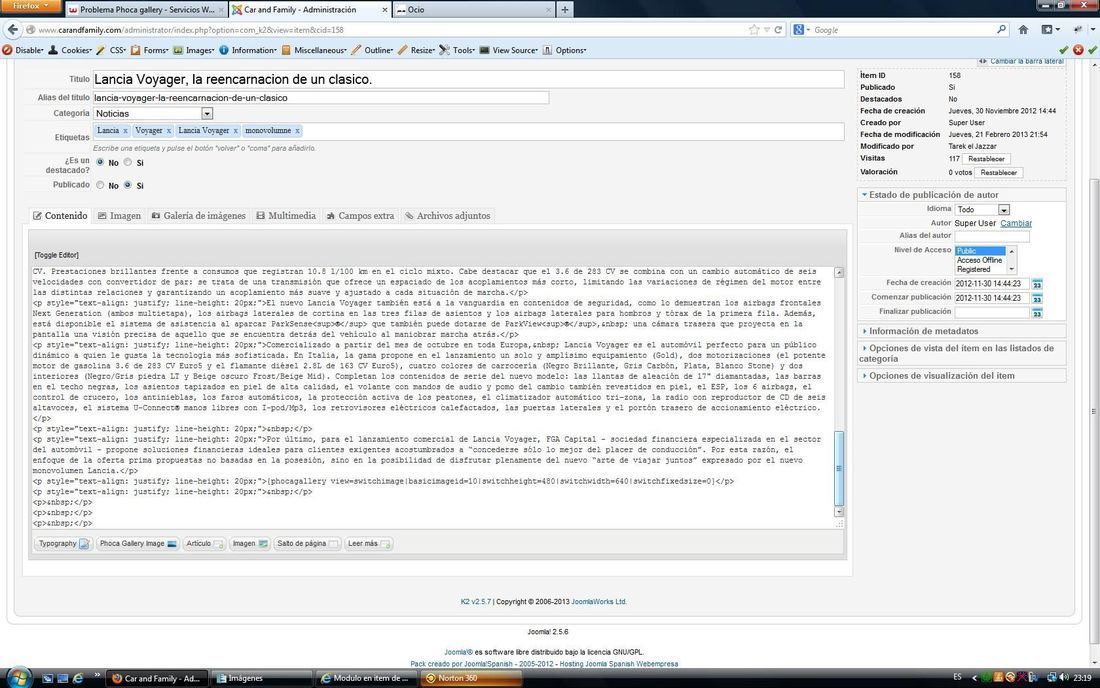The height and width of the screenshot is (688, 1100).
Task: Set Publicado to Si
Action: (x=128, y=185)
